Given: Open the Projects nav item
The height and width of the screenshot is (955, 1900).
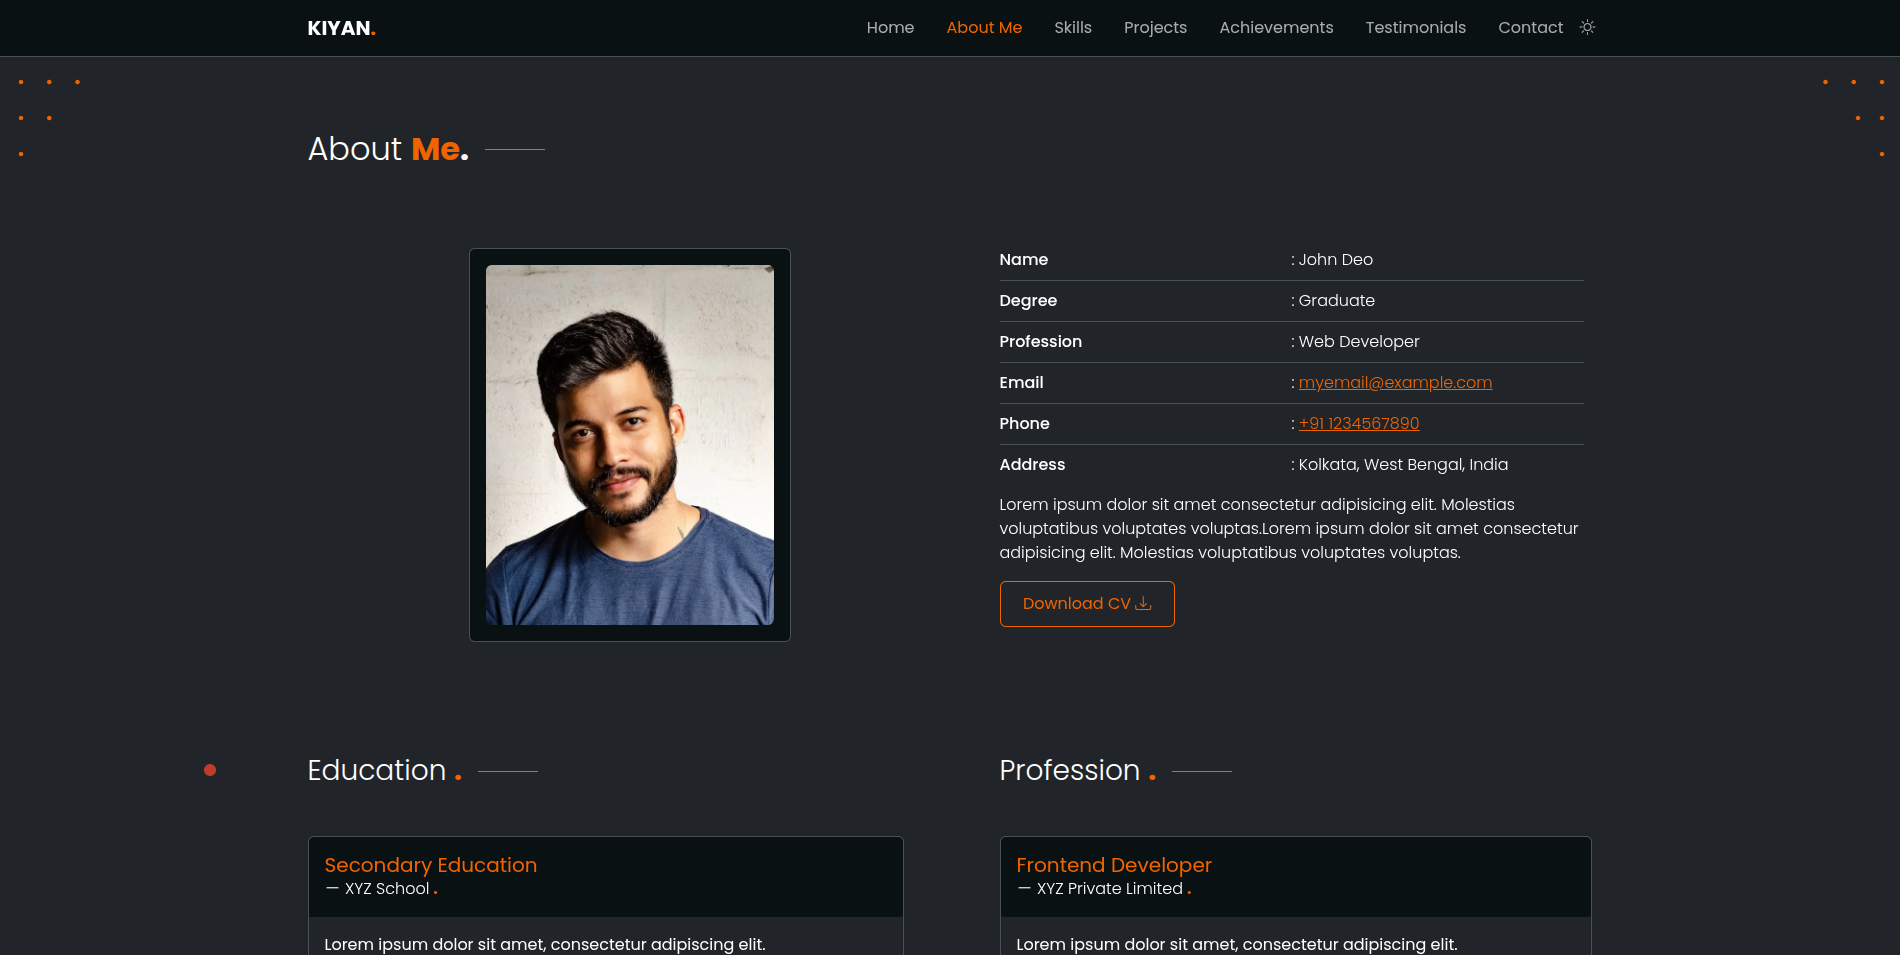Looking at the screenshot, I should coord(1155,28).
